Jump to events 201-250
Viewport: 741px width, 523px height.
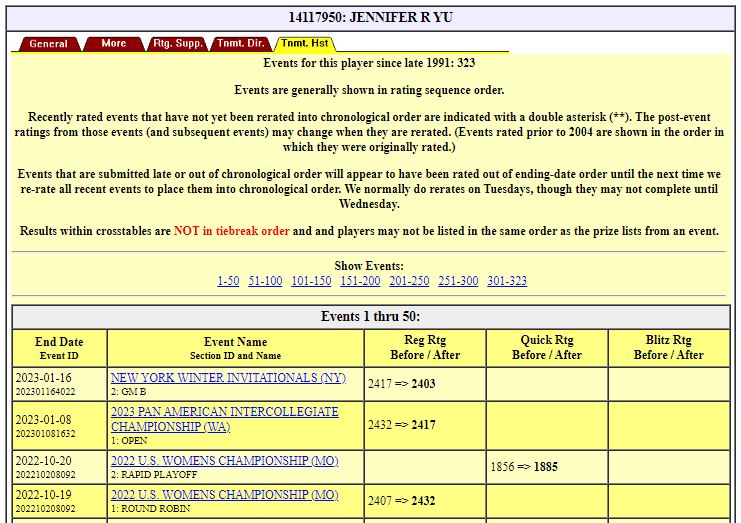409,281
